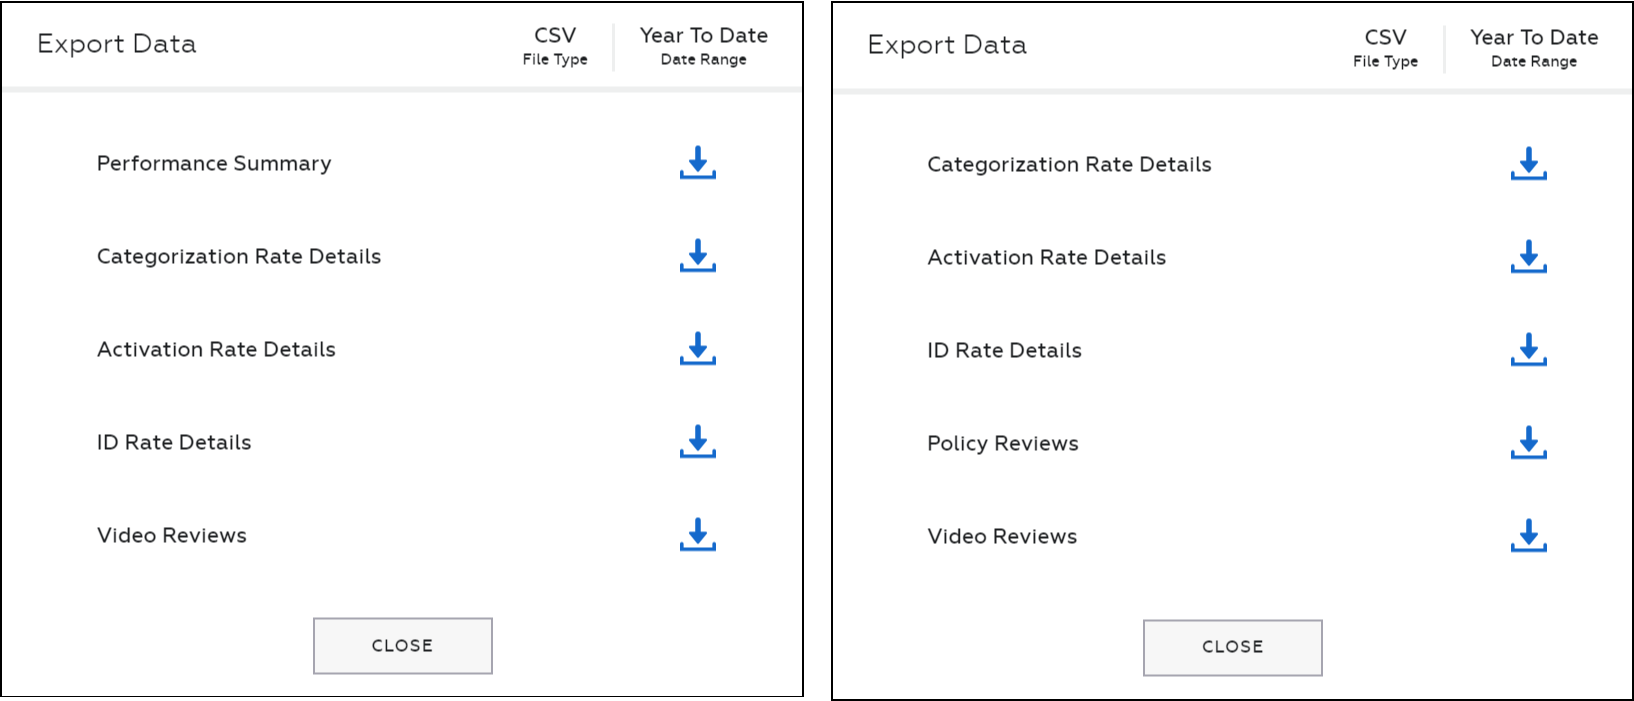Open the CSV file type selector
This screenshot has width=1634, height=701.
pos(553,44)
